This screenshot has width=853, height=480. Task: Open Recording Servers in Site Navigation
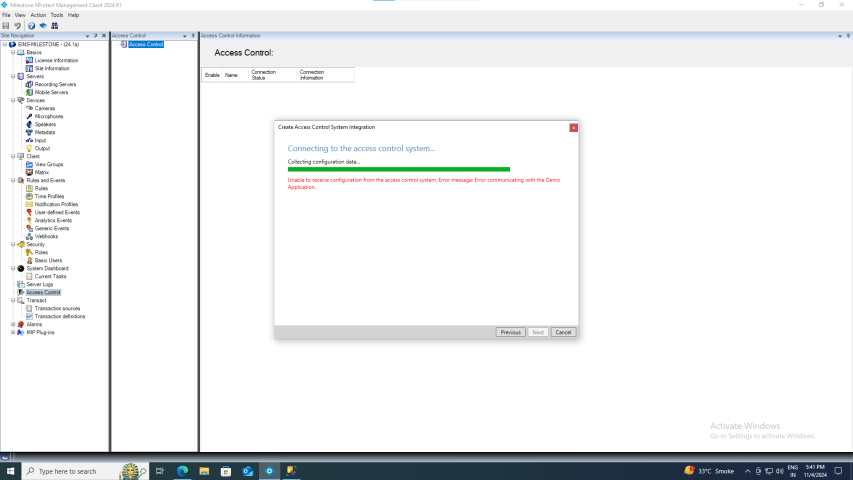click(55, 84)
